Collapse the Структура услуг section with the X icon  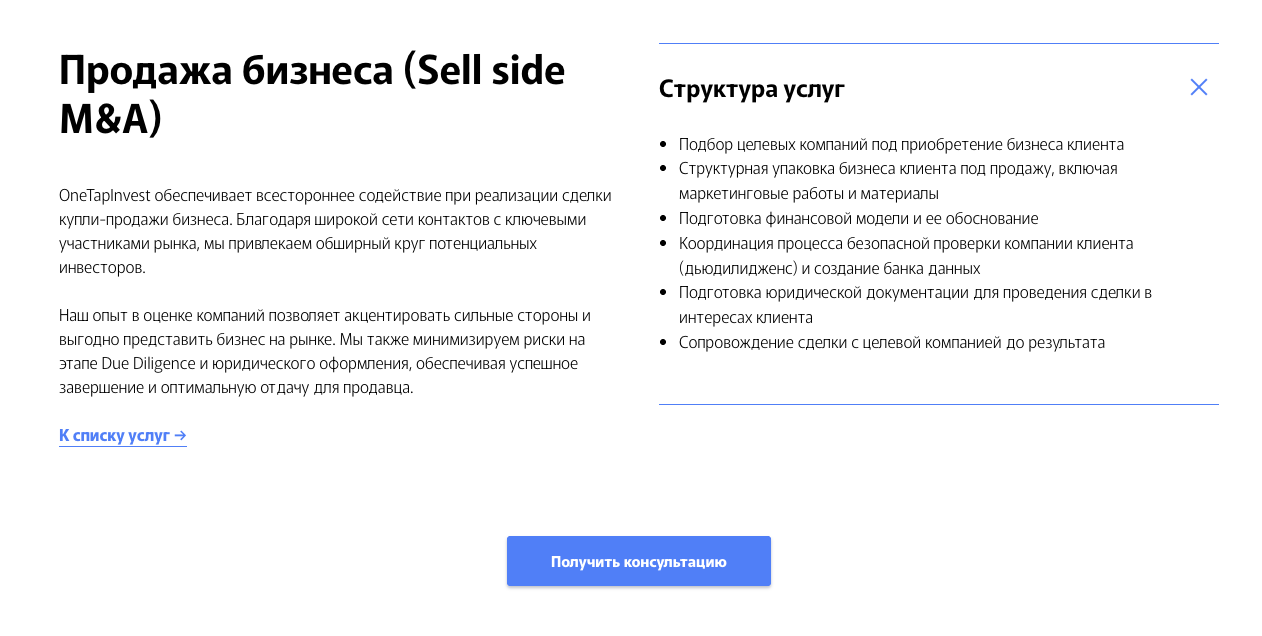click(1198, 87)
